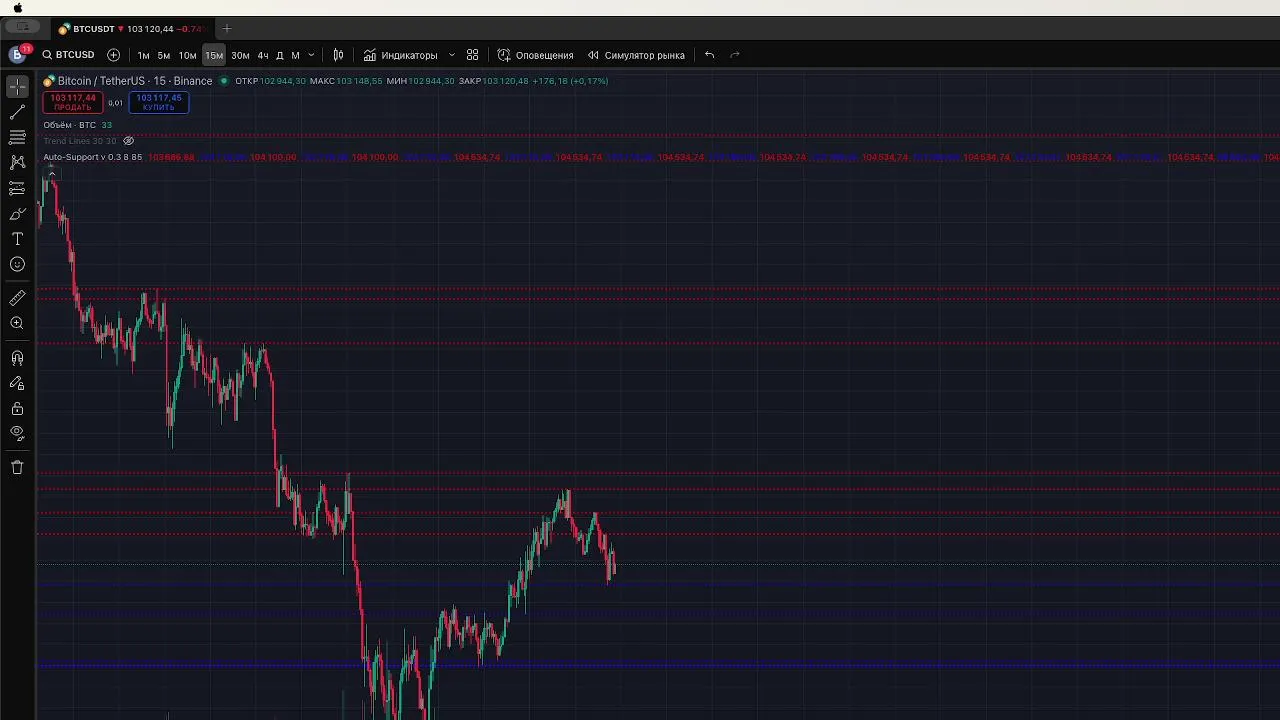
Task: Open the BTCUSD symbol search
Action: point(69,55)
